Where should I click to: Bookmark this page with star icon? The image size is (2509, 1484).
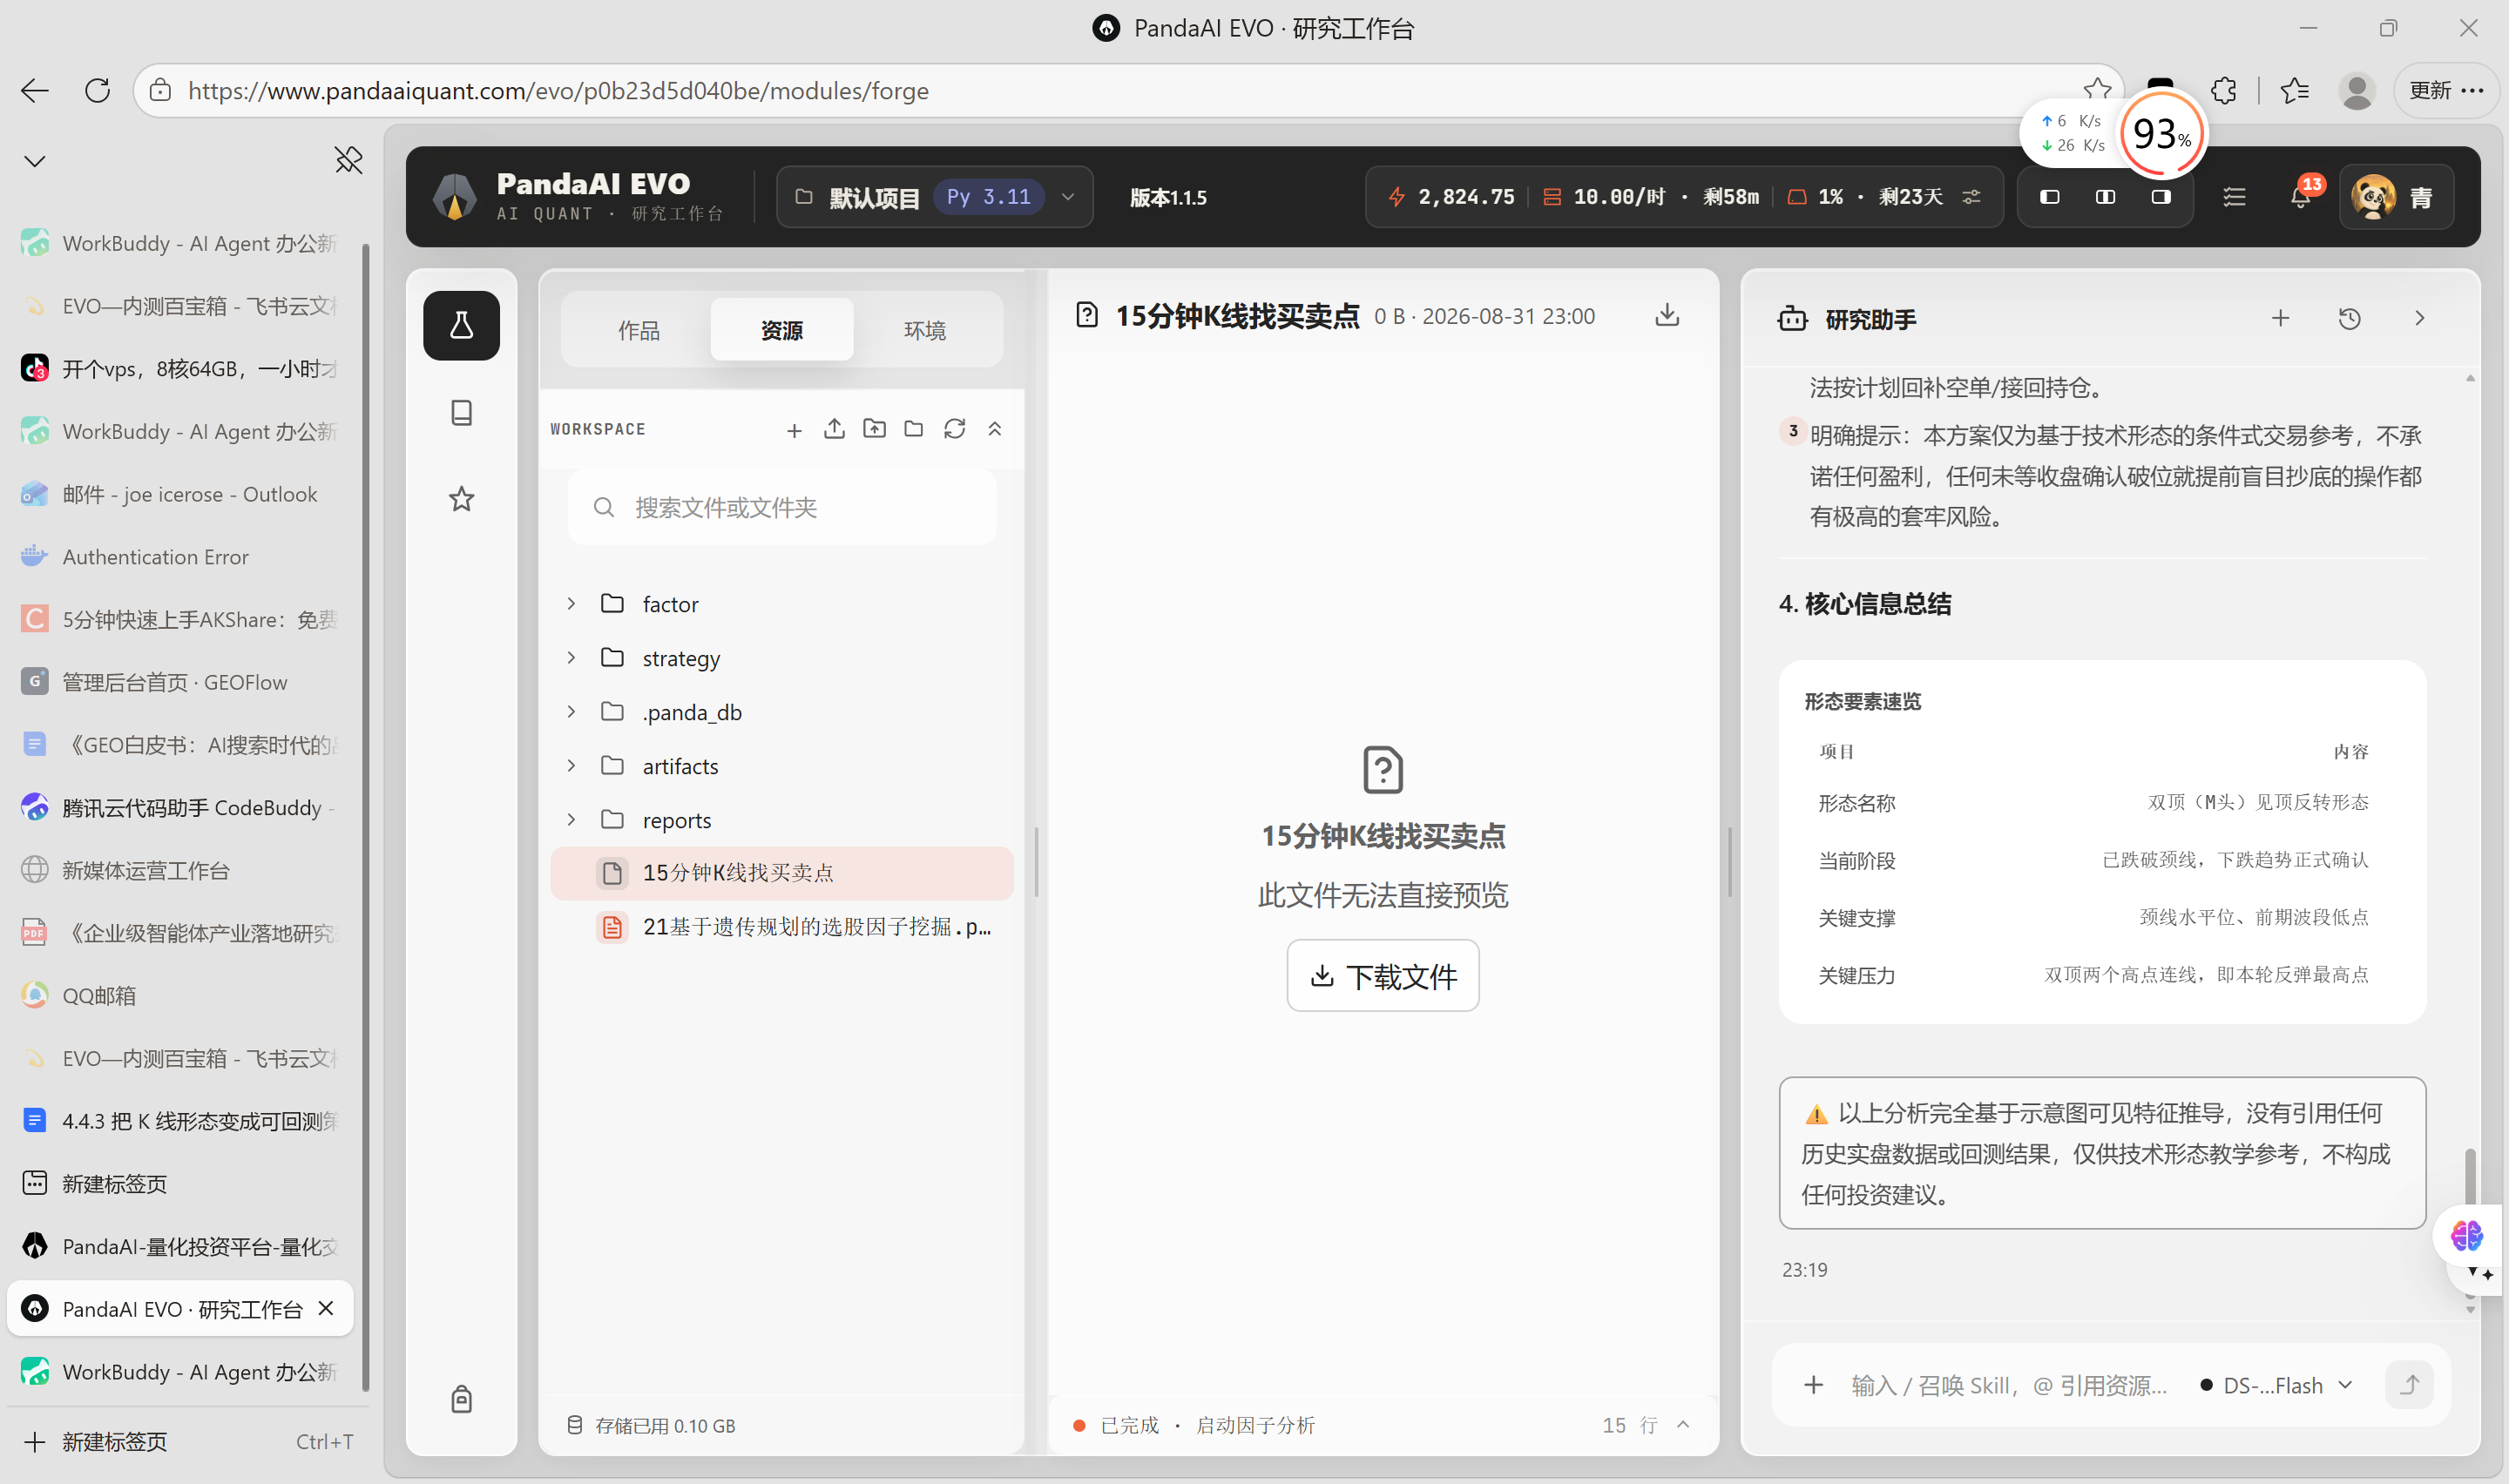click(2096, 90)
